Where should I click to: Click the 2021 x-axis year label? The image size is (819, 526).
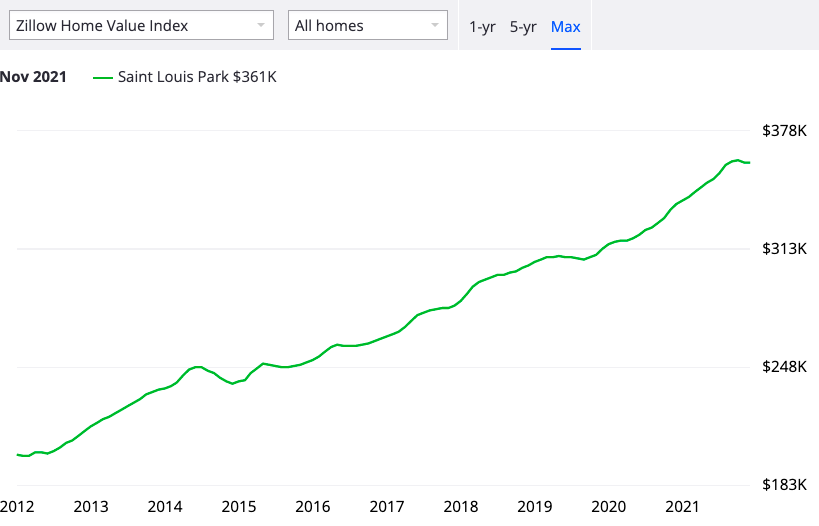pyautogui.click(x=682, y=507)
